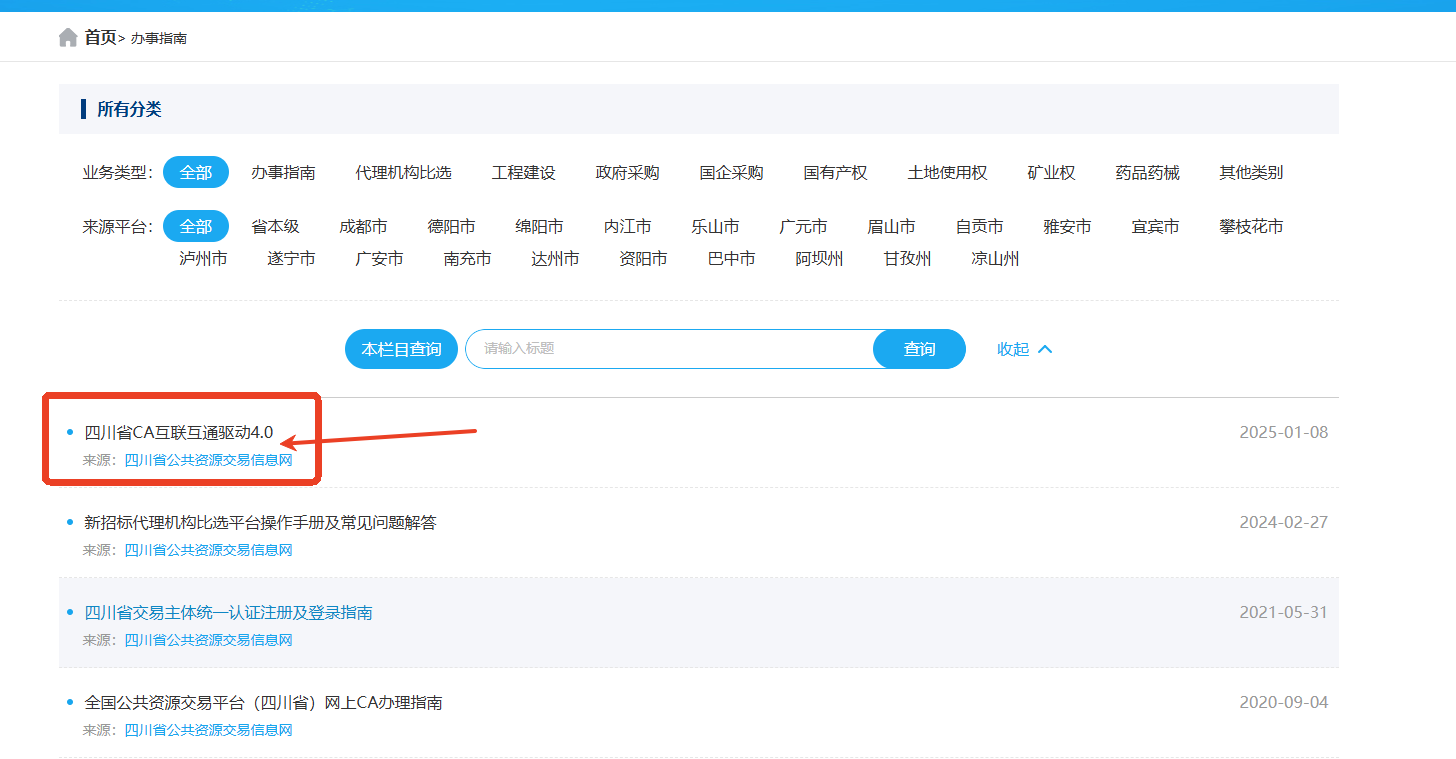The image size is (1456, 759).
Task: Select 其他类别 business type
Action: (1251, 172)
